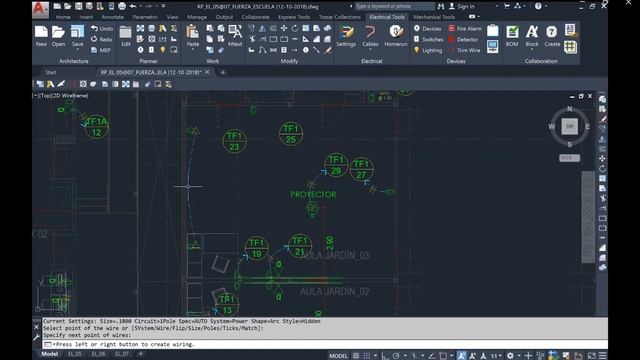The width and height of the screenshot is (640, 360).
Task: Click the MEP button
Action: 101,50
